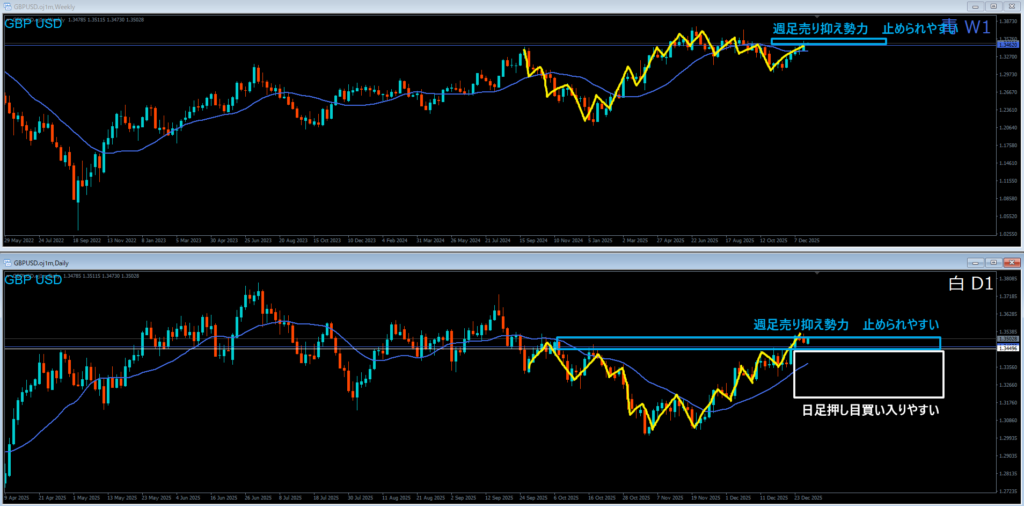Minimize the GBPUSD Daily chart window

(977, 261)
